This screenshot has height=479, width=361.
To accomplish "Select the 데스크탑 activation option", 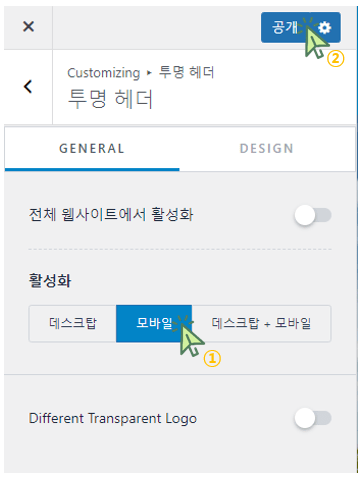I will pyautogui.click(x=73, y=323).
